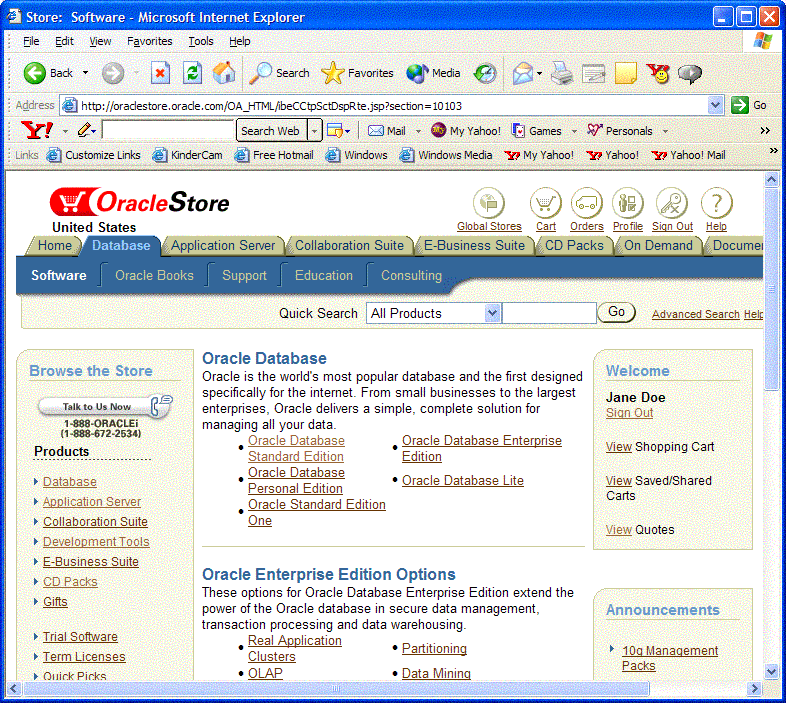Expand the Games dropdown arrow
The width and height of the screenshot is (786, 703).
(574, 131)
